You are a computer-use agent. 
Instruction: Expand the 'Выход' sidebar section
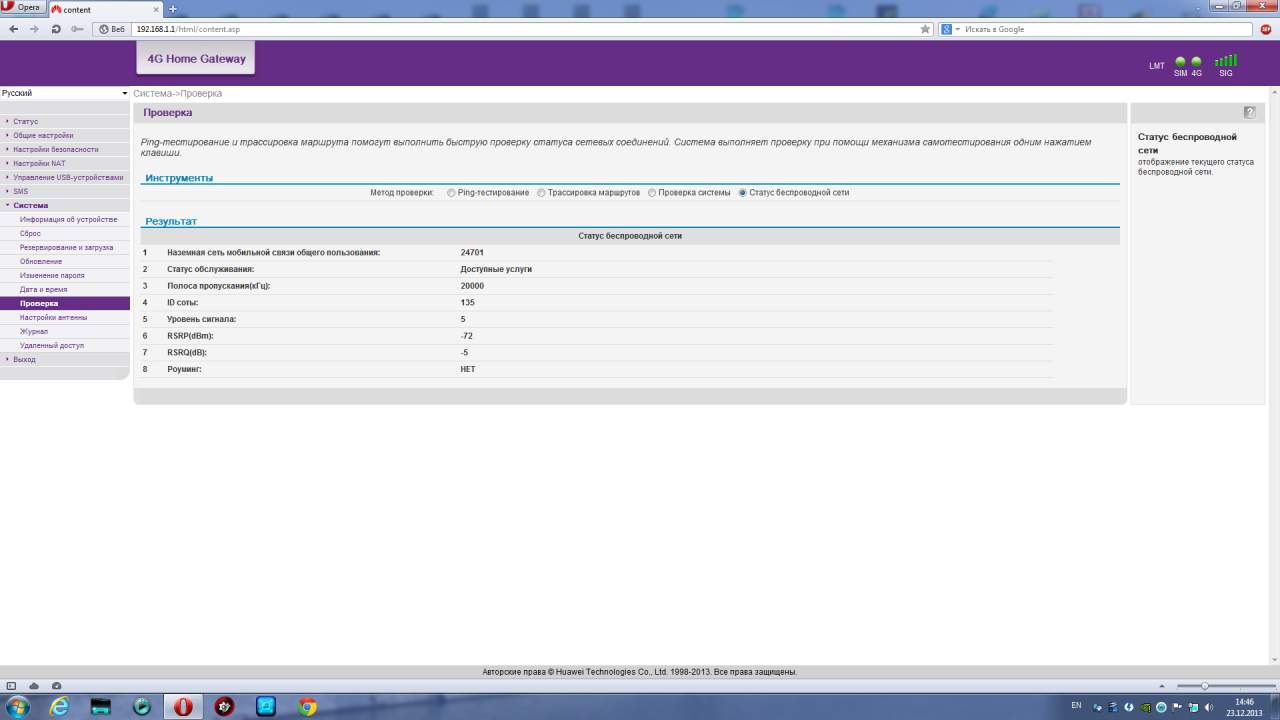point(65,359)
